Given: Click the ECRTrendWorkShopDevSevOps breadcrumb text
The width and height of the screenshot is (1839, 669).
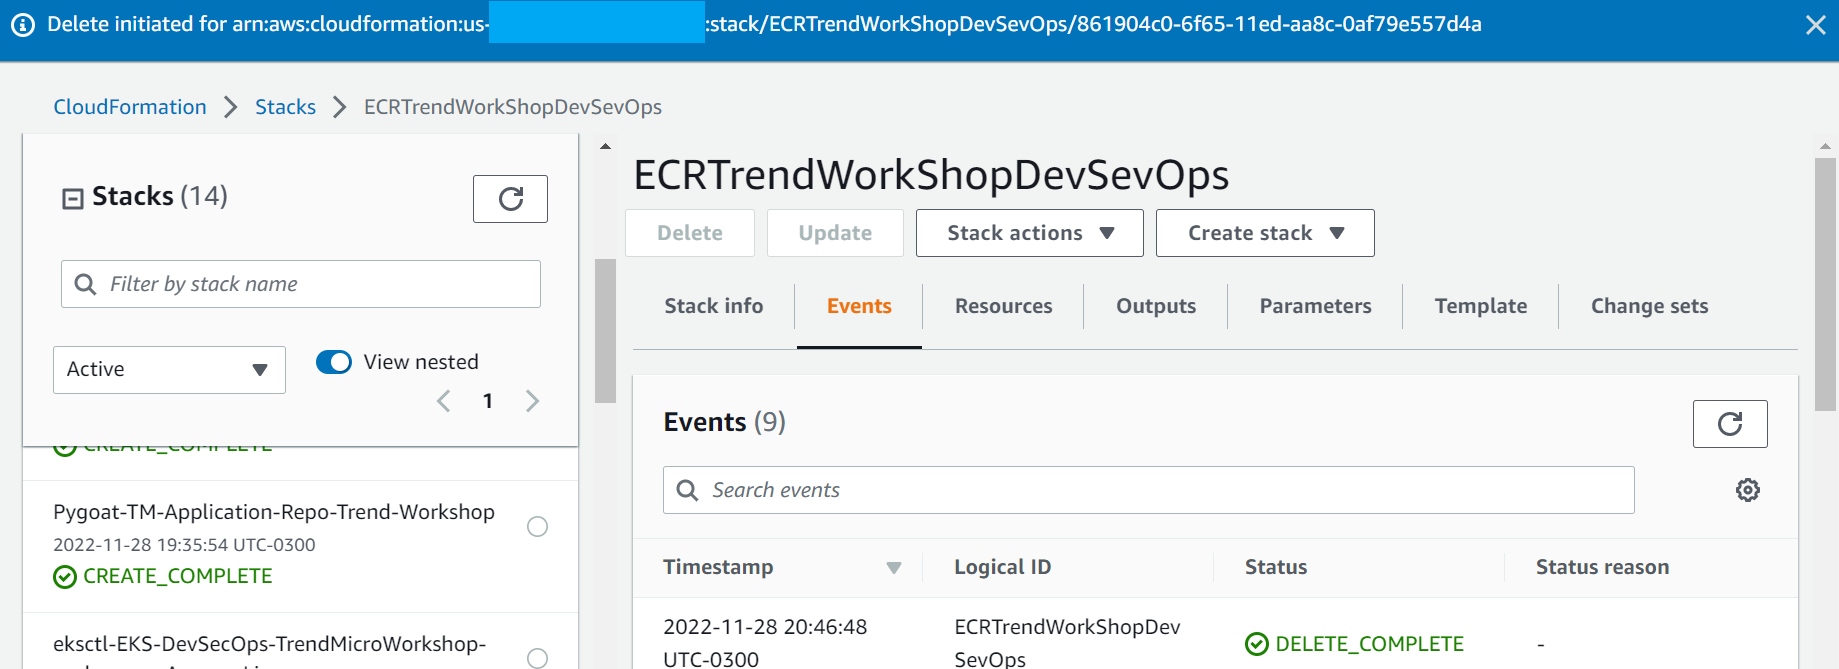Looking at the screenshot, I should [x=513, y=107].
